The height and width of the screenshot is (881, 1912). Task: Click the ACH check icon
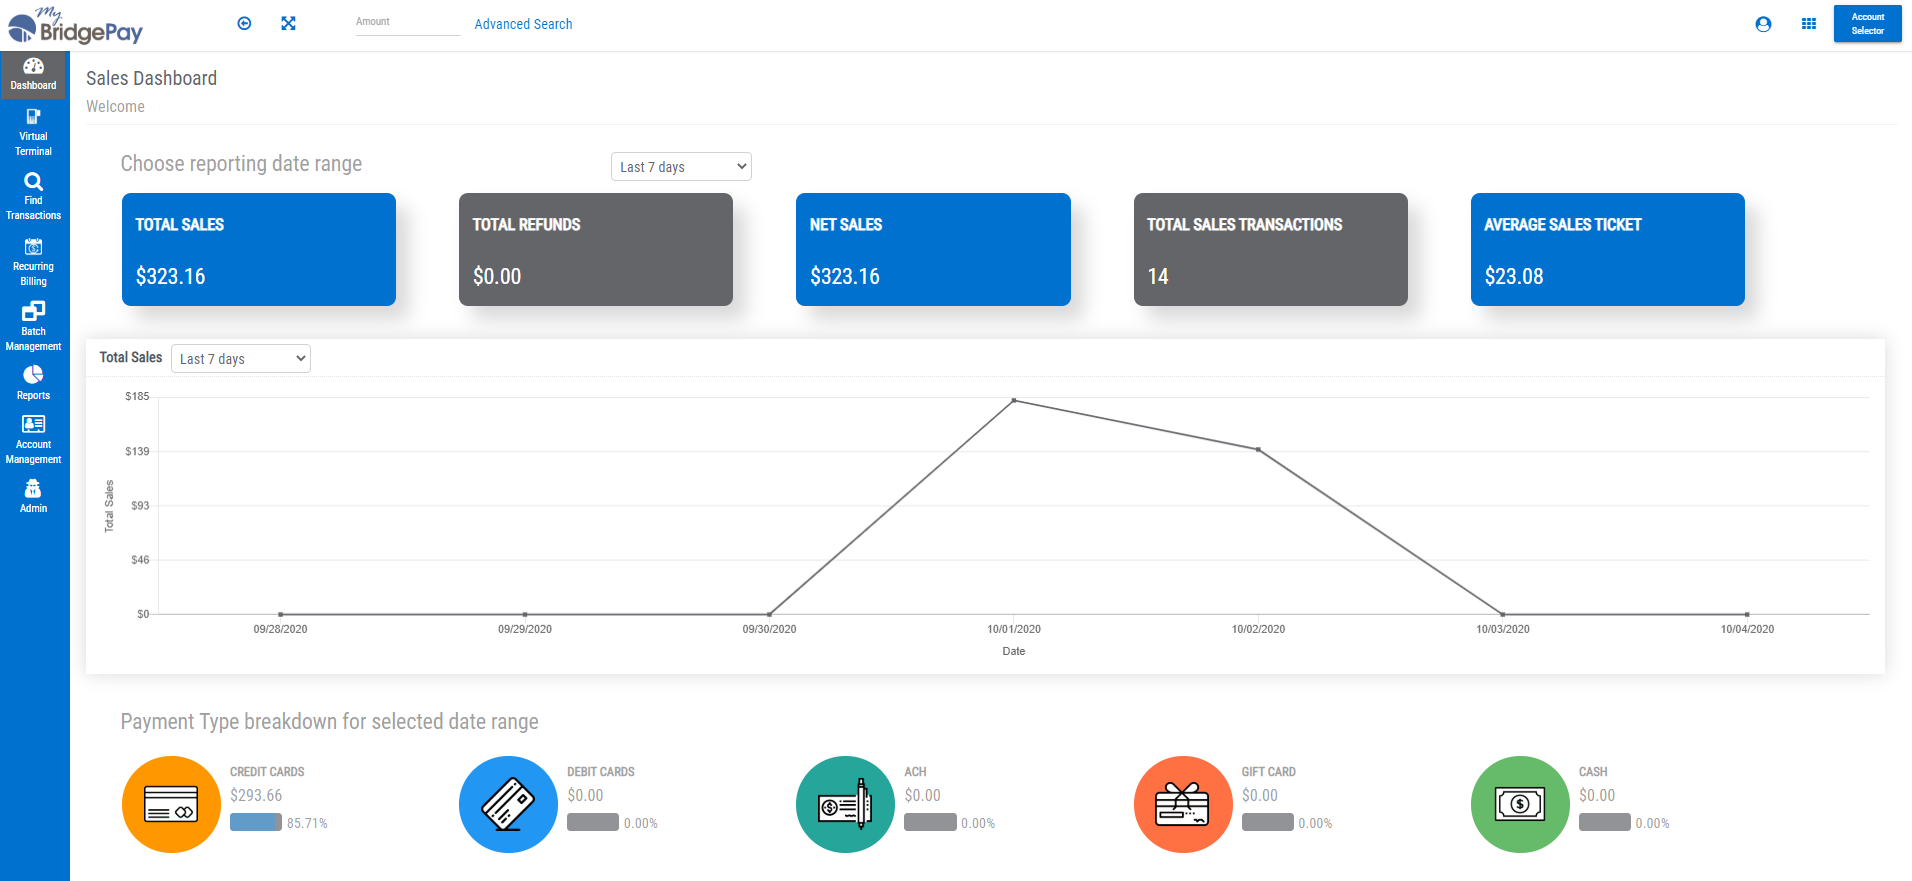point(845,804)
